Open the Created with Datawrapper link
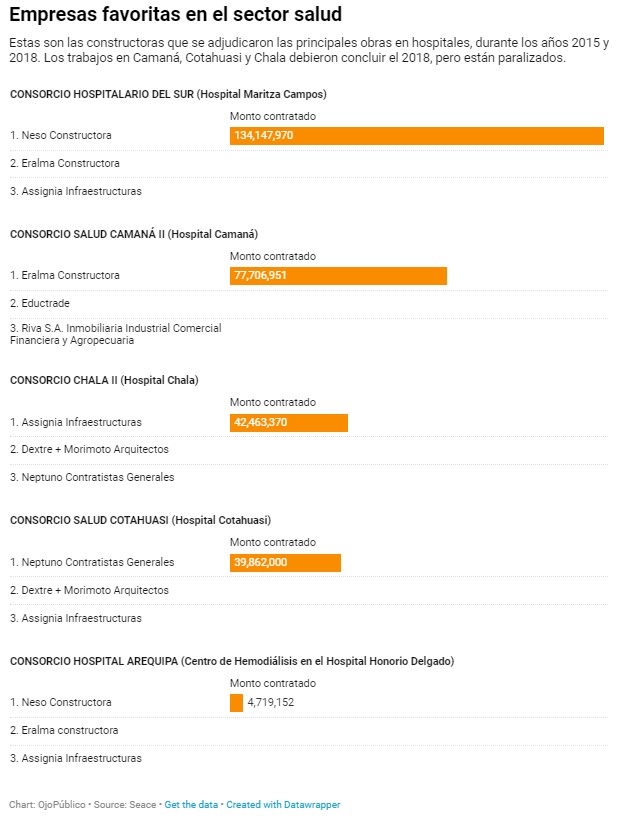The width and height of the screenshot is (633, 819). [283, 804]
